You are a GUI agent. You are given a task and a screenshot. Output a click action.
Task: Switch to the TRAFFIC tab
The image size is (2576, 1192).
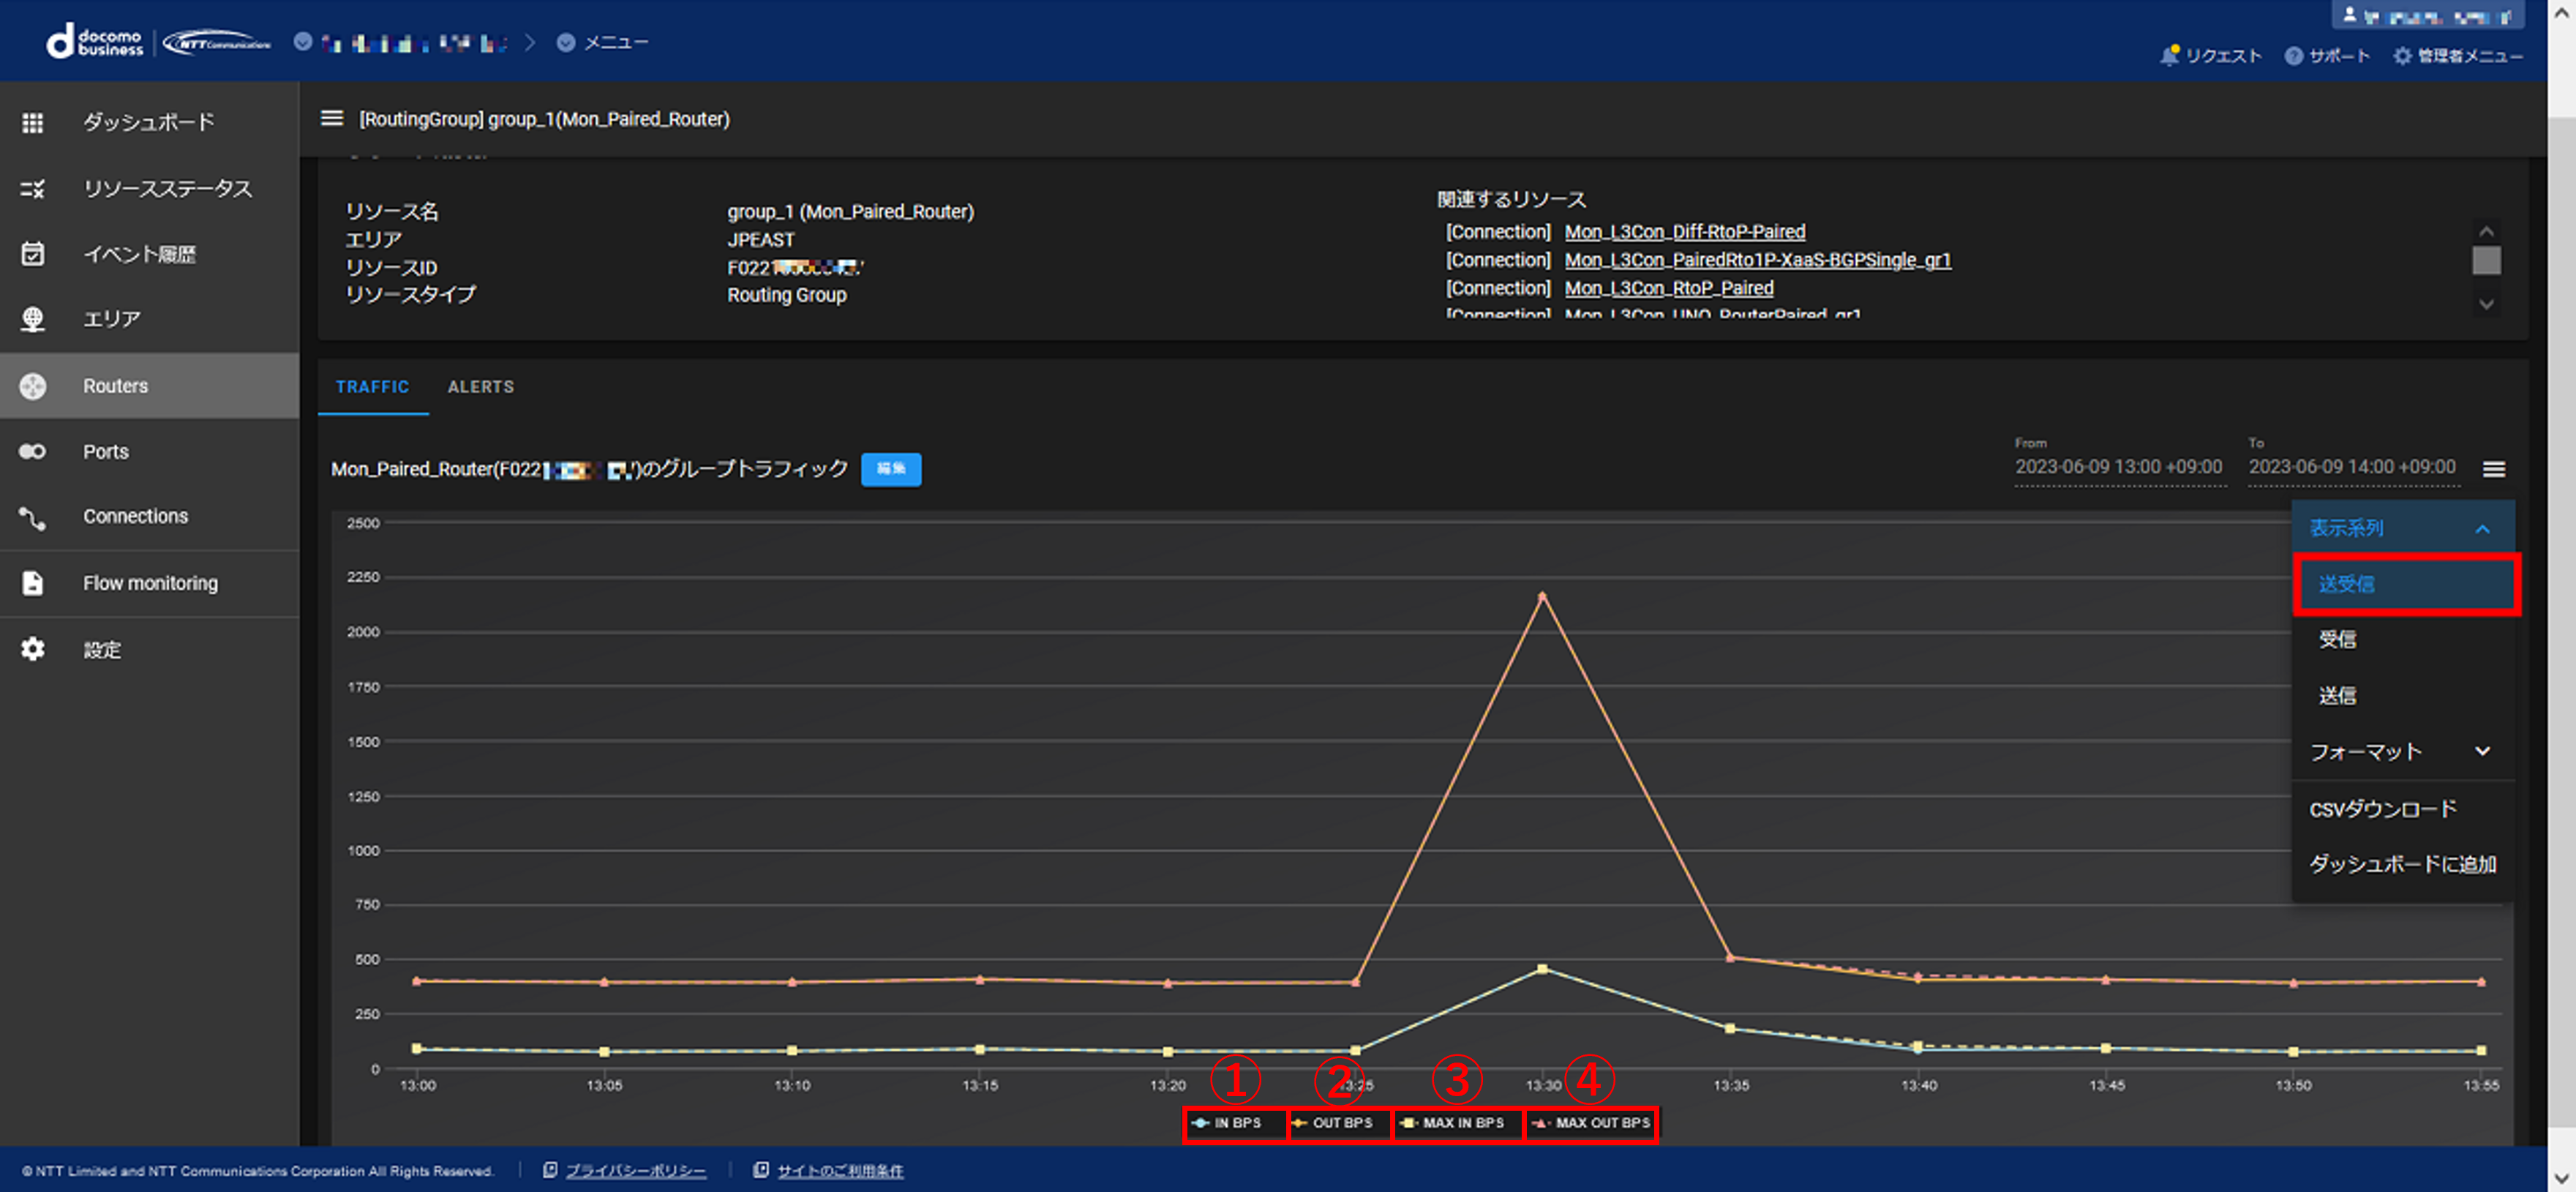point(373,387)
